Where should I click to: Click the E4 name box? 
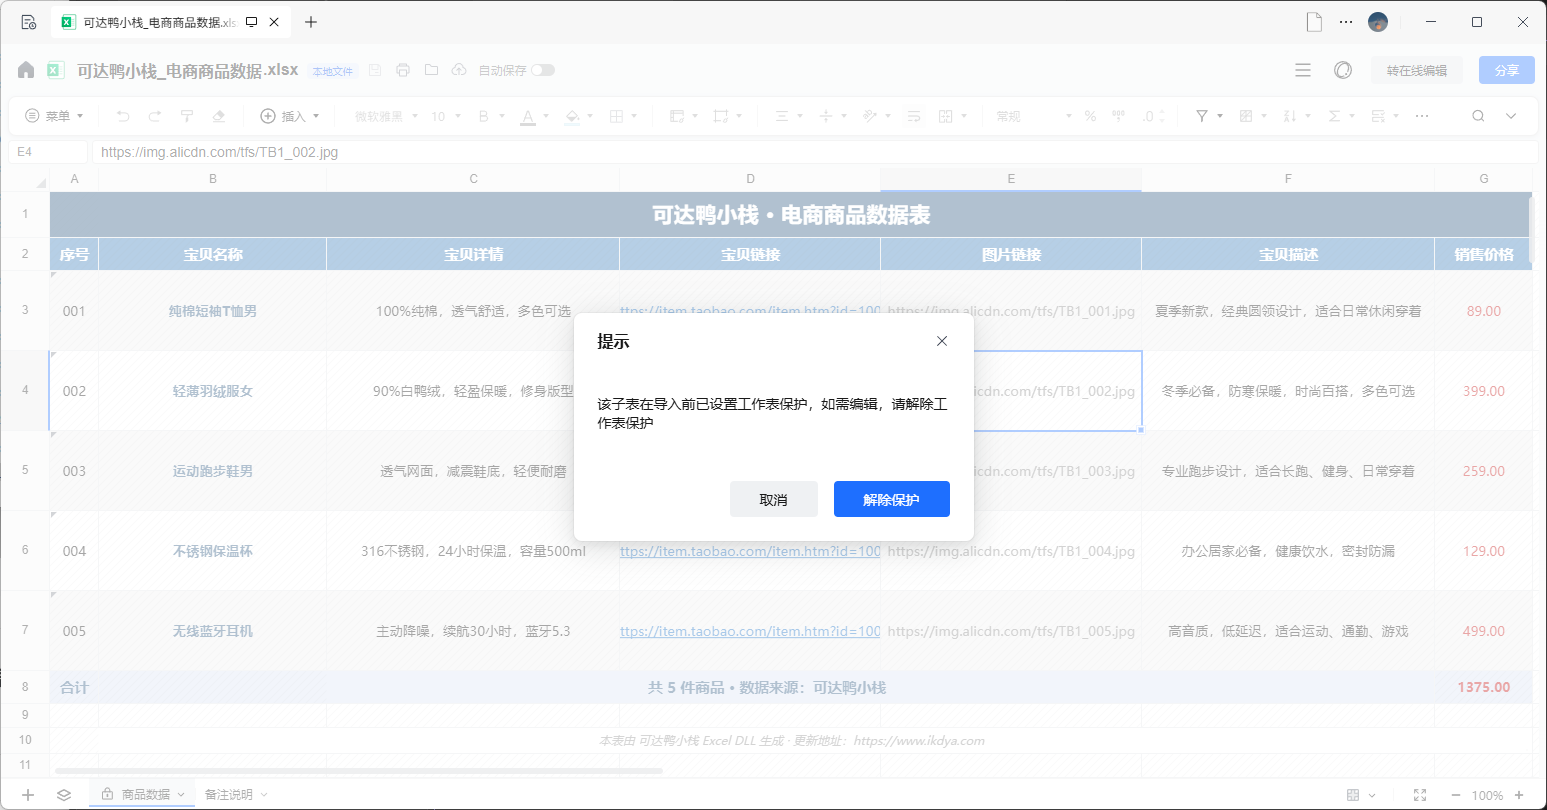pos(48,152)
